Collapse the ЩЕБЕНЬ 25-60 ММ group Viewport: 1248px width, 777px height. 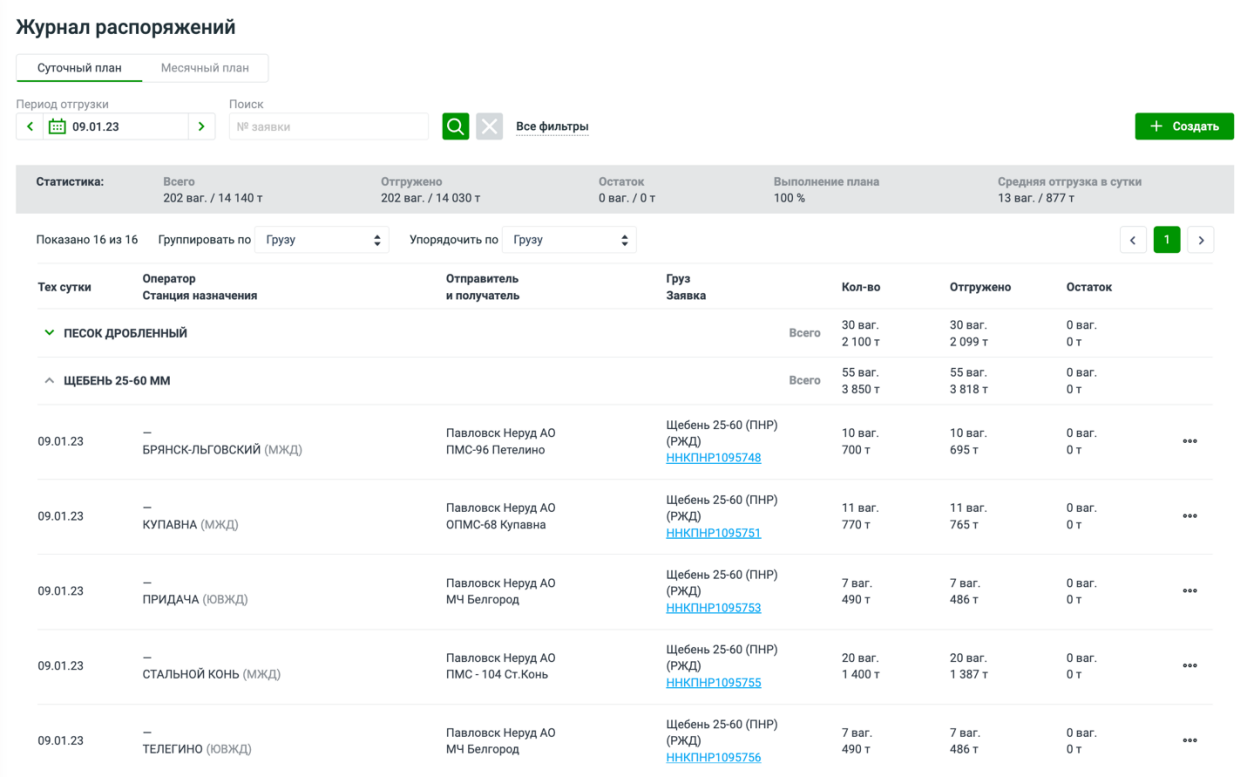49,381
